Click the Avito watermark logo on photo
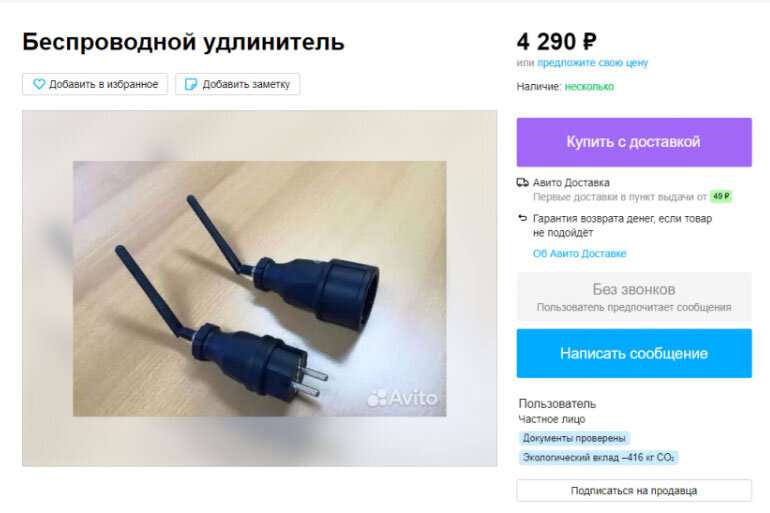 pyautogui.click(x=402, y=398)
